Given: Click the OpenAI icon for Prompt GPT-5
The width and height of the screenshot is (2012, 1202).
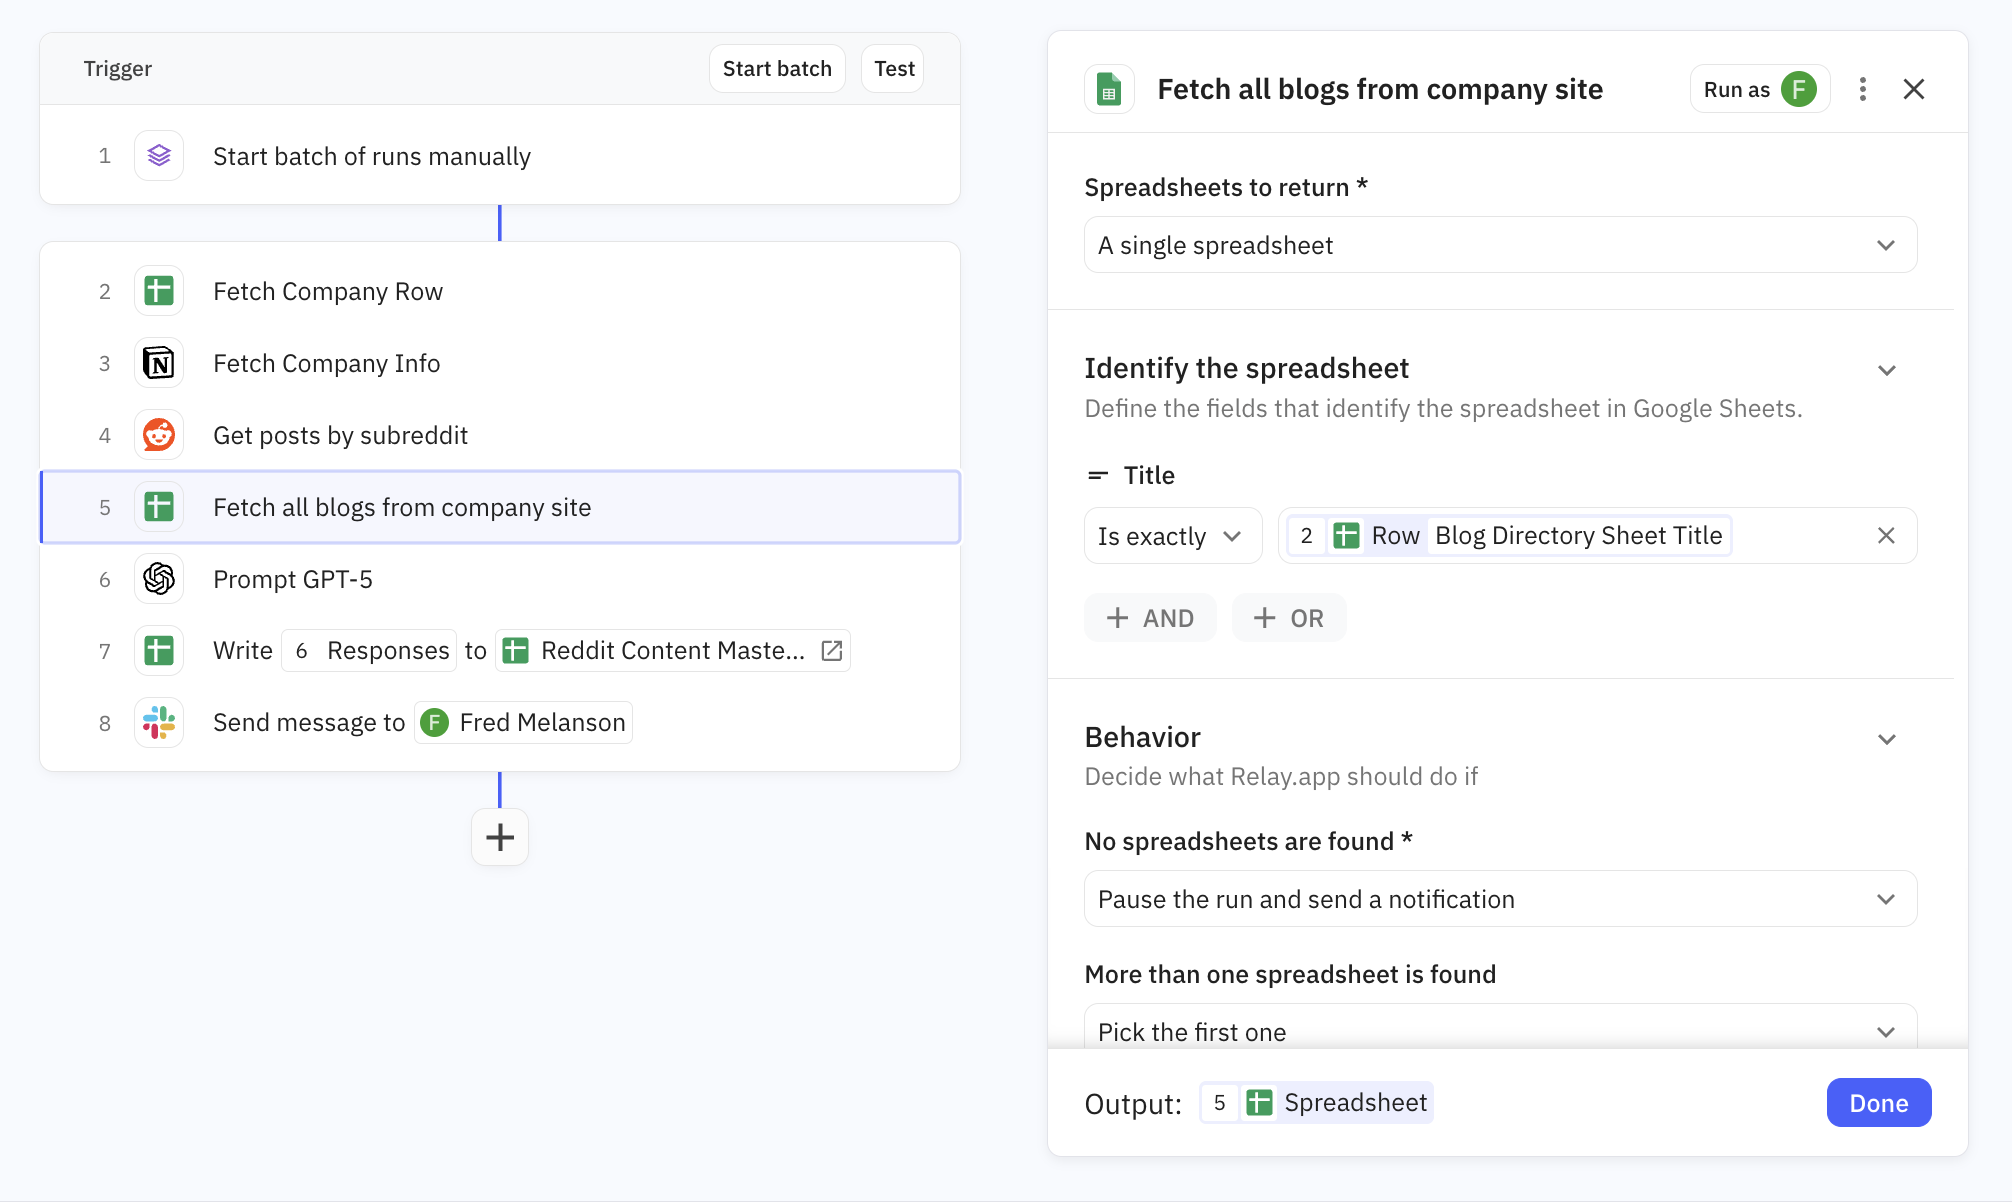Looking at the screenshot, I should pos(159,579).
